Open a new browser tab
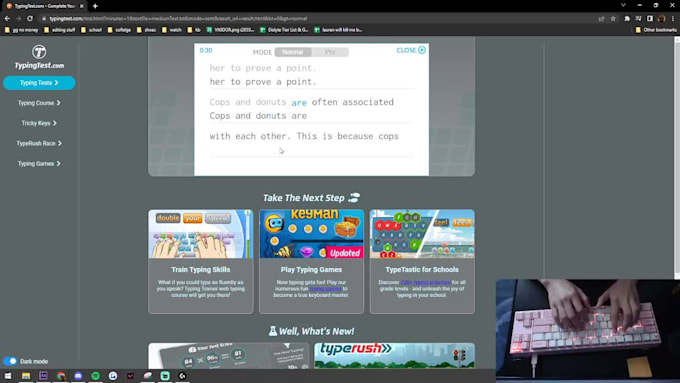The image size is (680, 383). [95, 6]
